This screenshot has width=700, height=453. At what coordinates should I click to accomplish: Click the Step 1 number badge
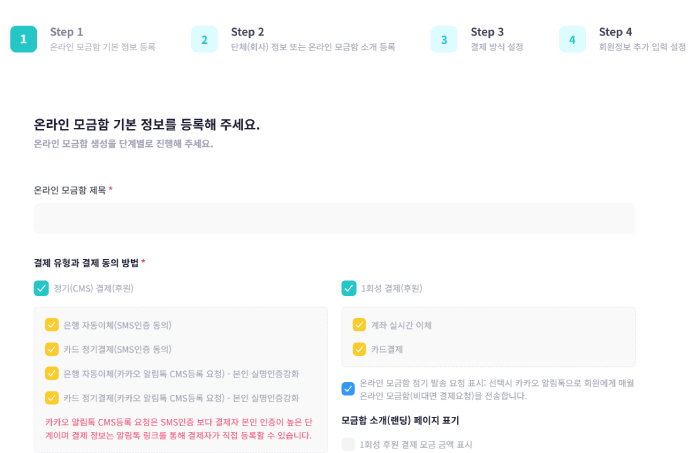point(23,39)
